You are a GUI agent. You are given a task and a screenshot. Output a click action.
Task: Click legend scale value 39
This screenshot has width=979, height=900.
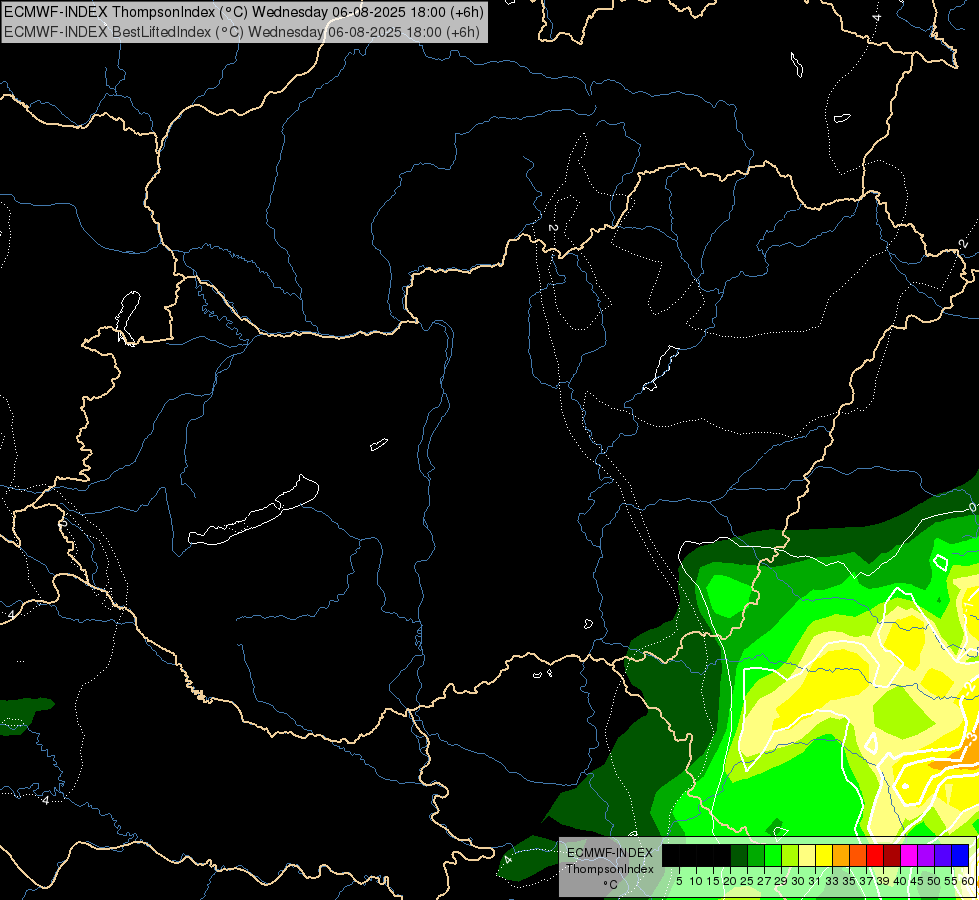point(883,881)
